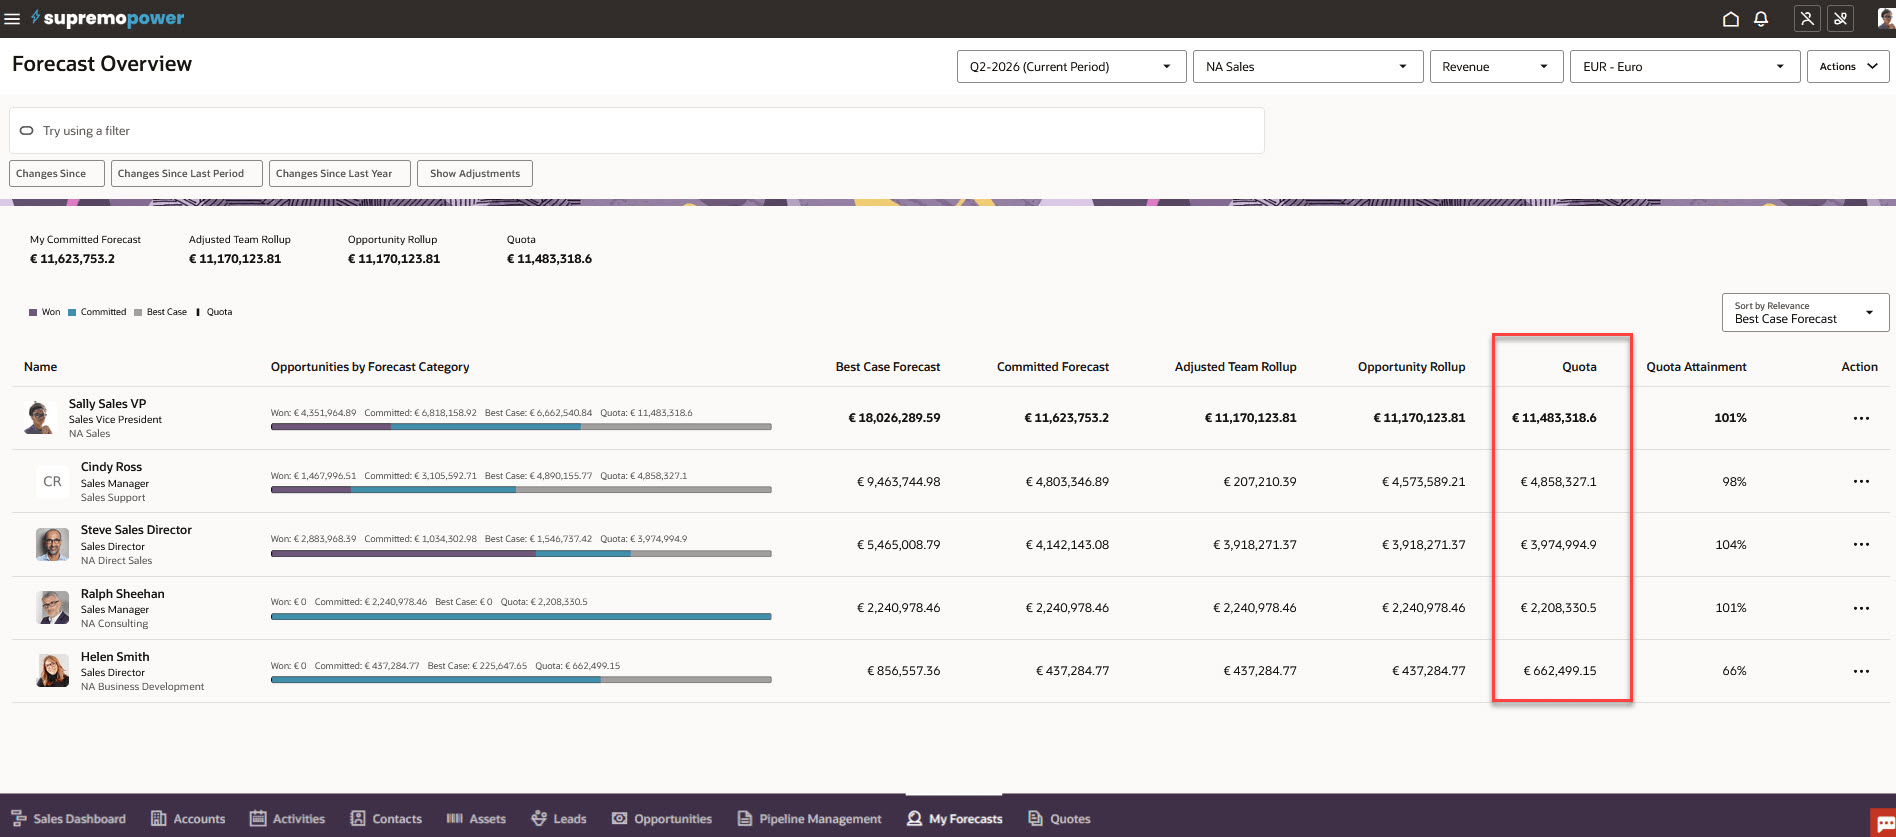This screenshot has height=837, width=1896.
Task: Click Steve Sales Director's avatar photo
Action: (52, 544)
